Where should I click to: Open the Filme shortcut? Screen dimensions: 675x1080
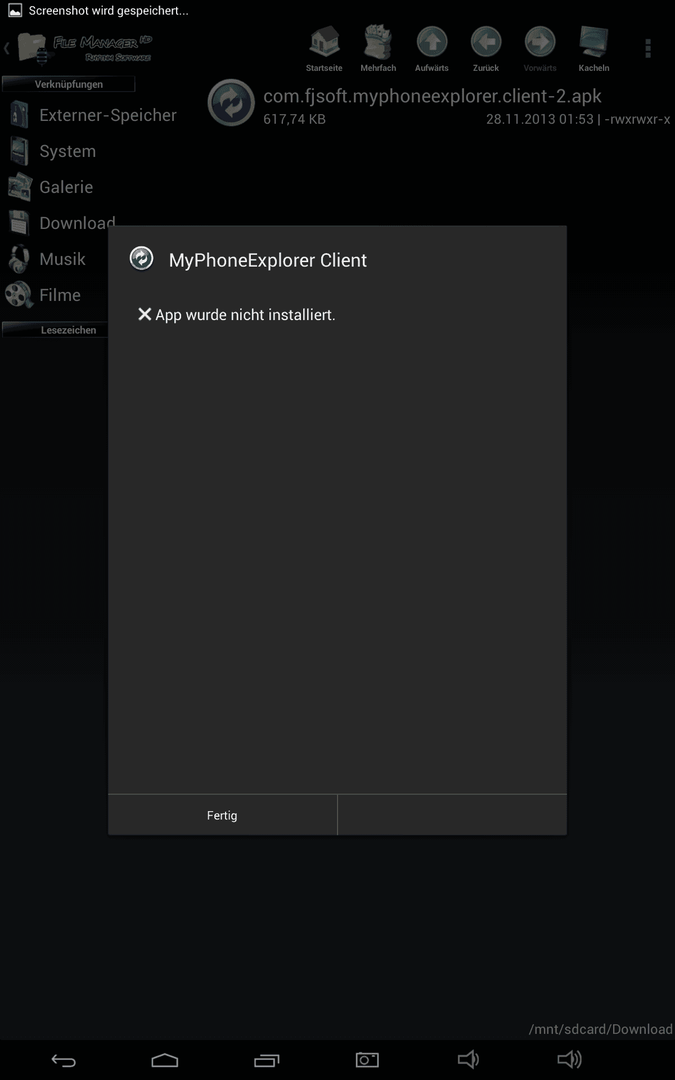click(43, 295)
